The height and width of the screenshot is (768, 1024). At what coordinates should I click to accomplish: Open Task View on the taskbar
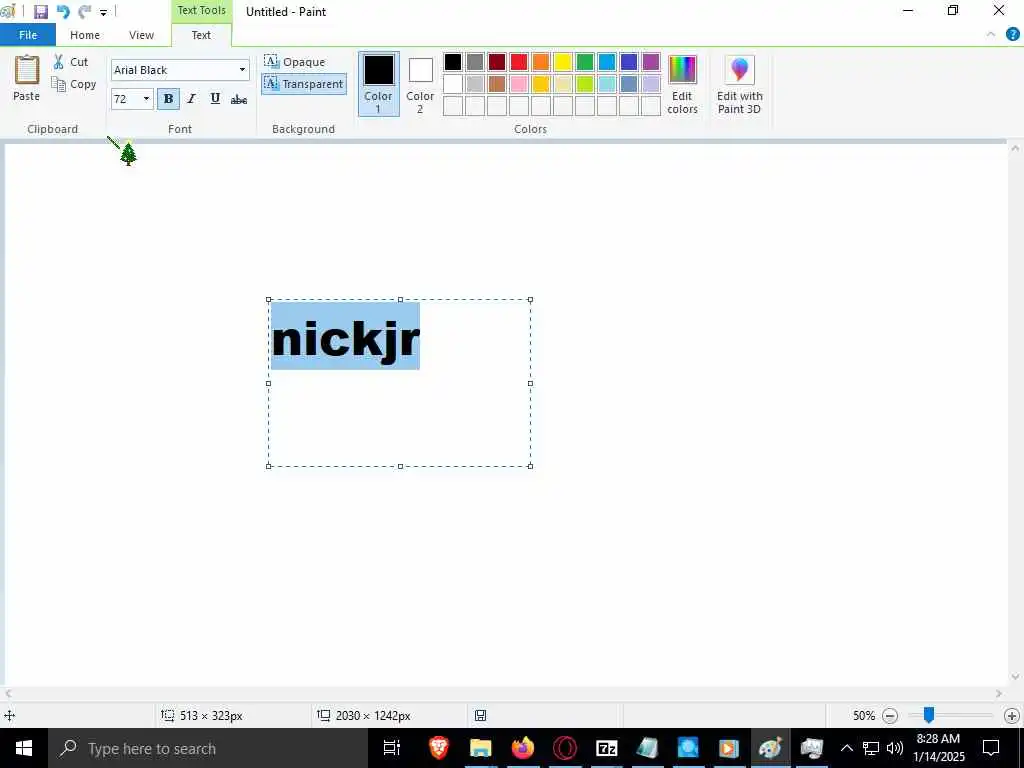[x=392, y=748]
